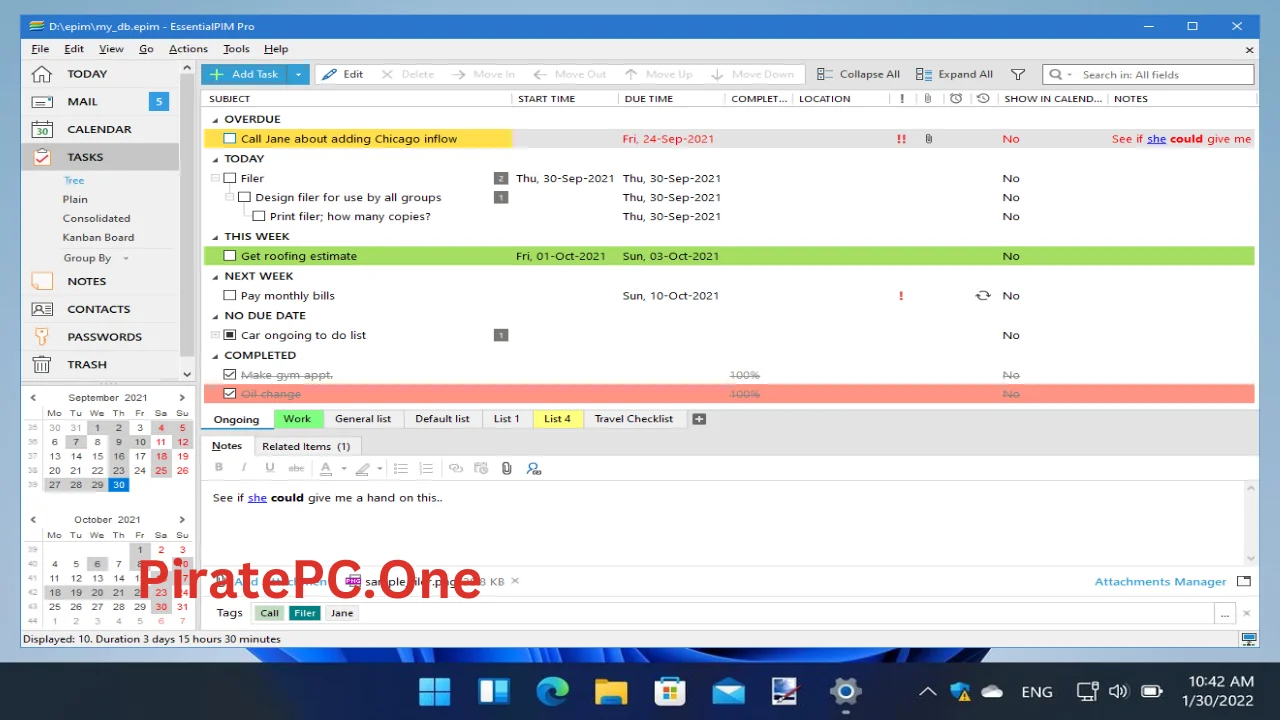Switch to the Work list tab
This screenshot has height=720, width=1280.
tap(297, 419)
